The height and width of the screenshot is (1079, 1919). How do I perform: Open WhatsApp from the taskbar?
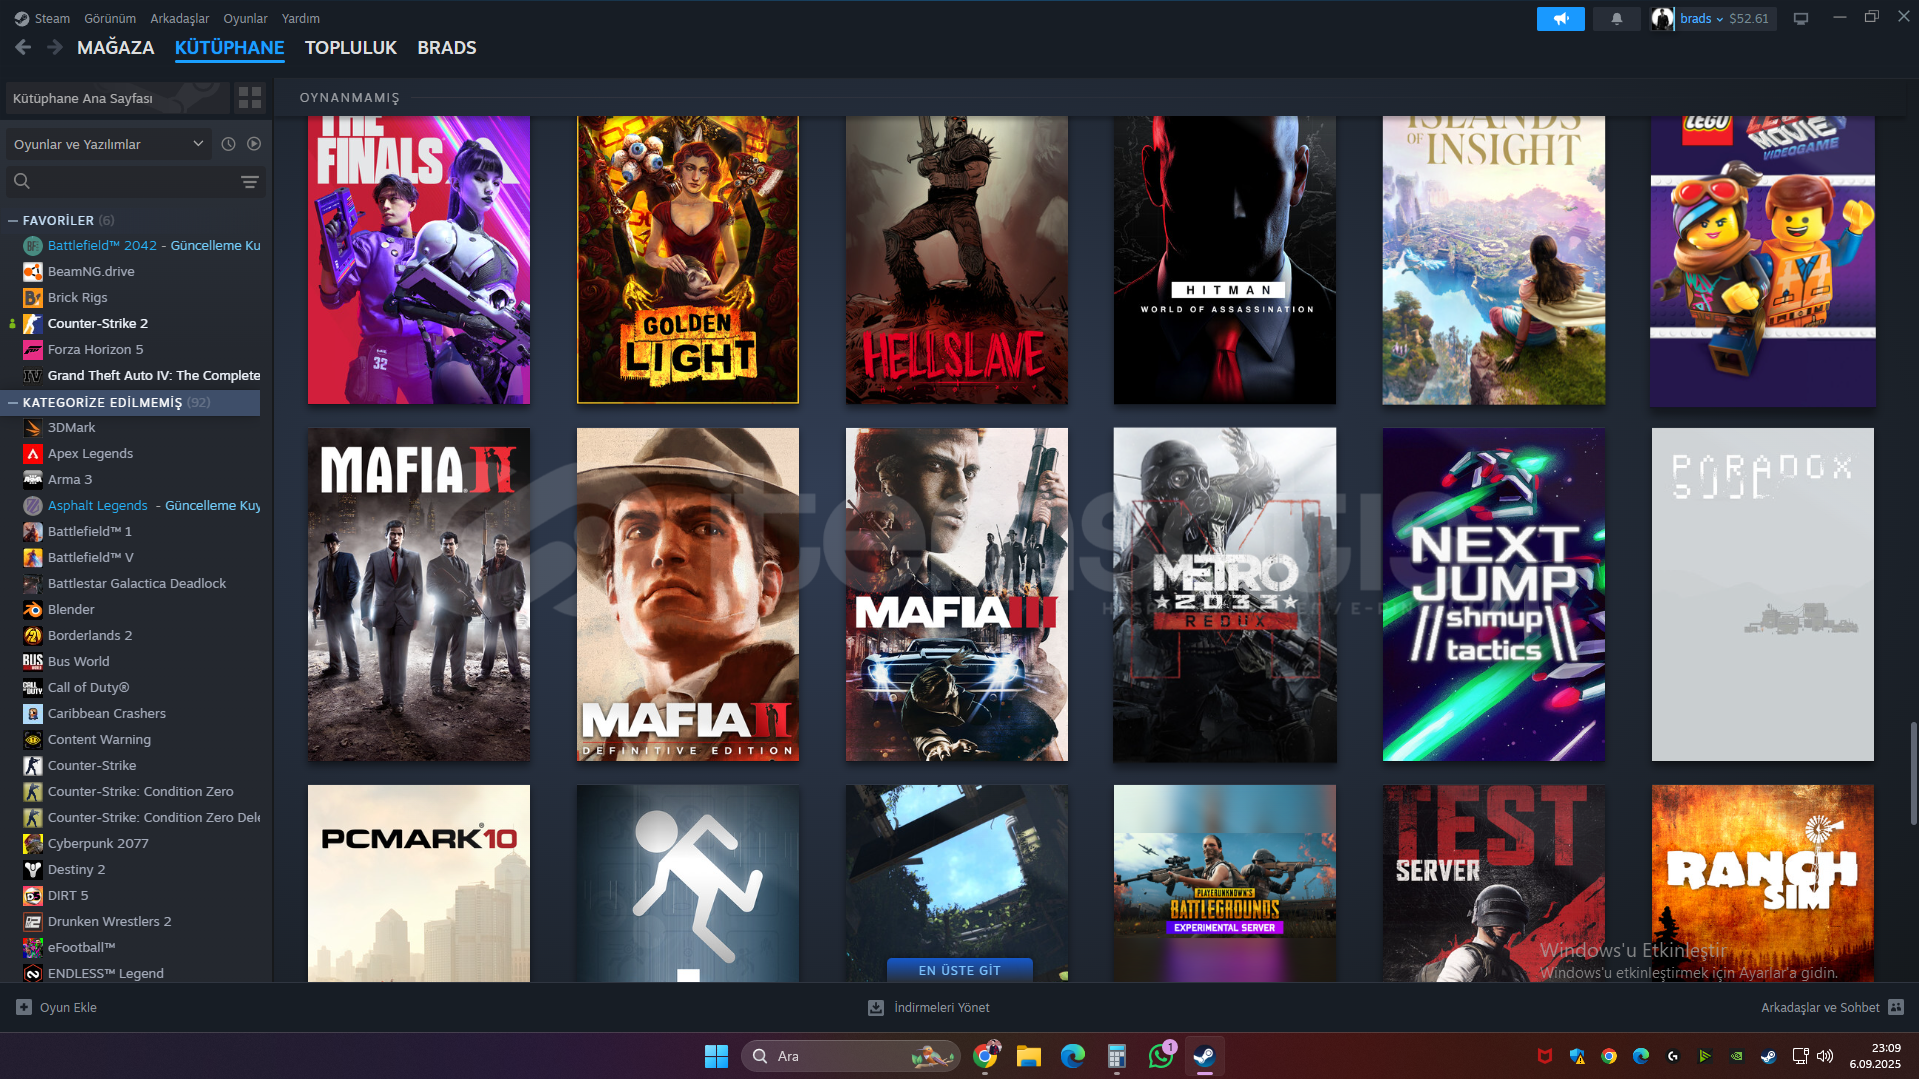(1161, 1056)
